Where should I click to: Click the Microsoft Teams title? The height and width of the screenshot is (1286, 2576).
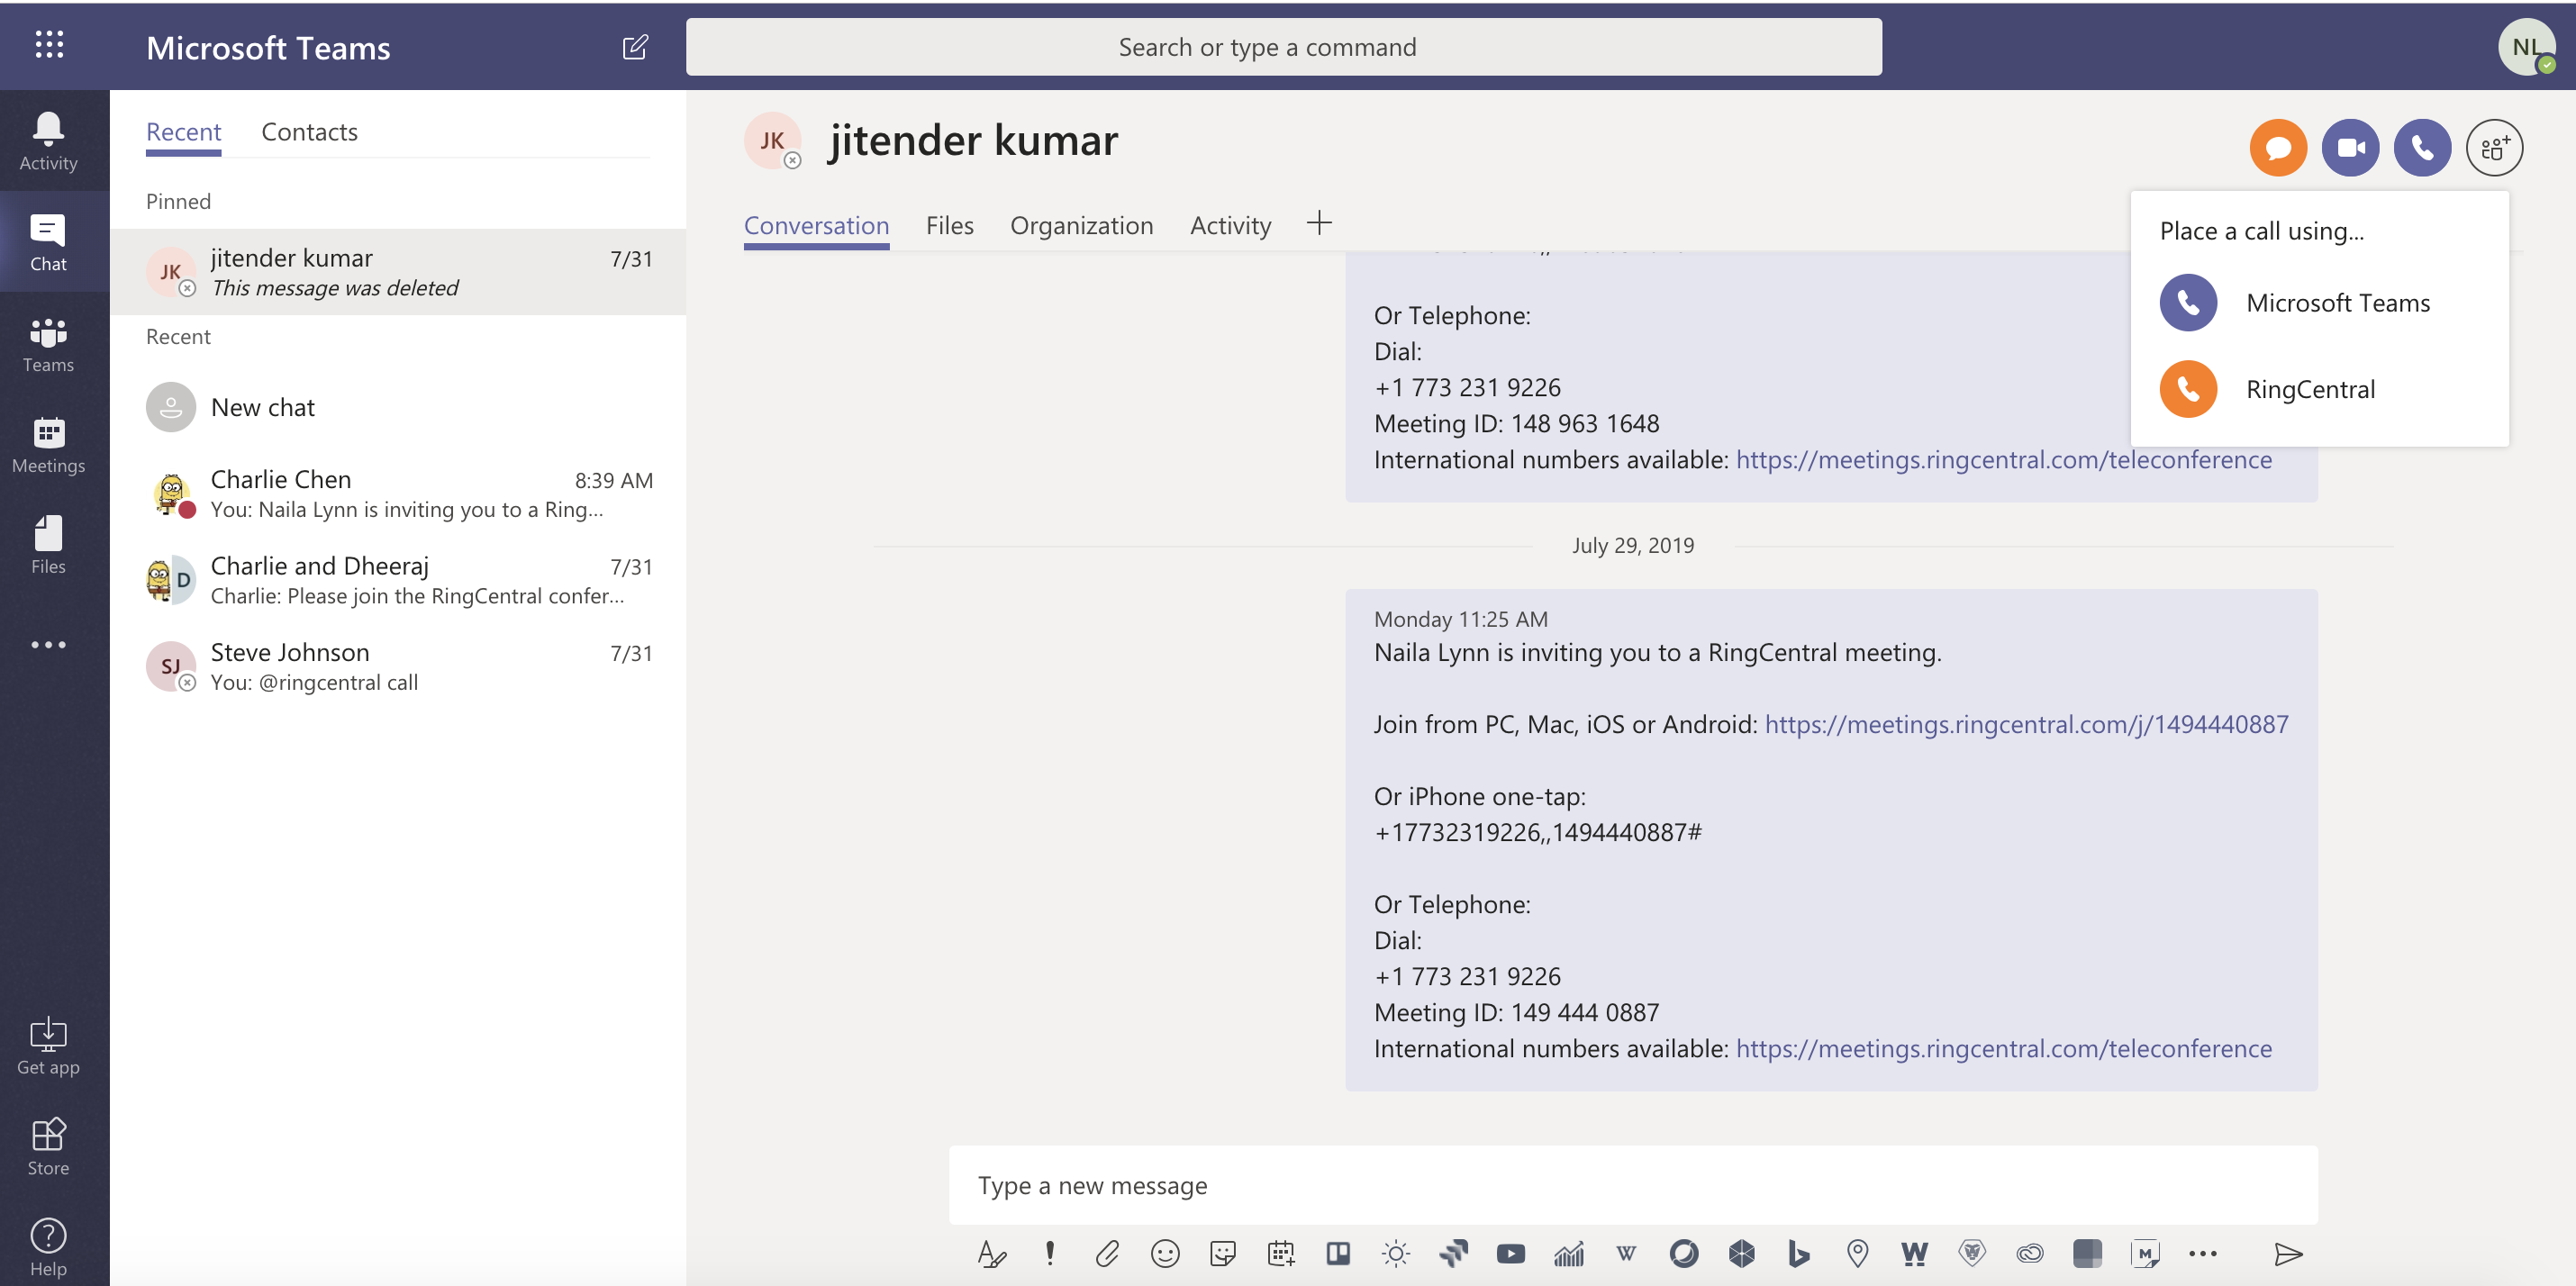coord(268,48)
